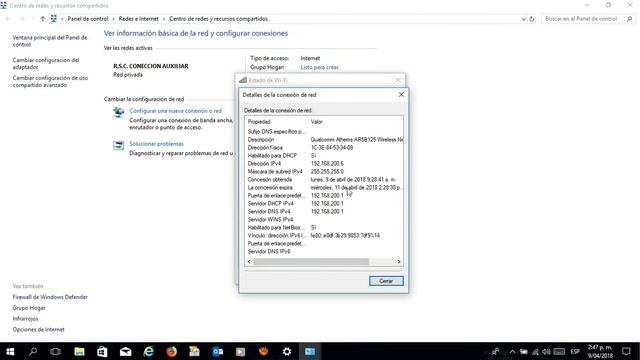Go to Redes e Internet breadcrumb

click(139, 19)
